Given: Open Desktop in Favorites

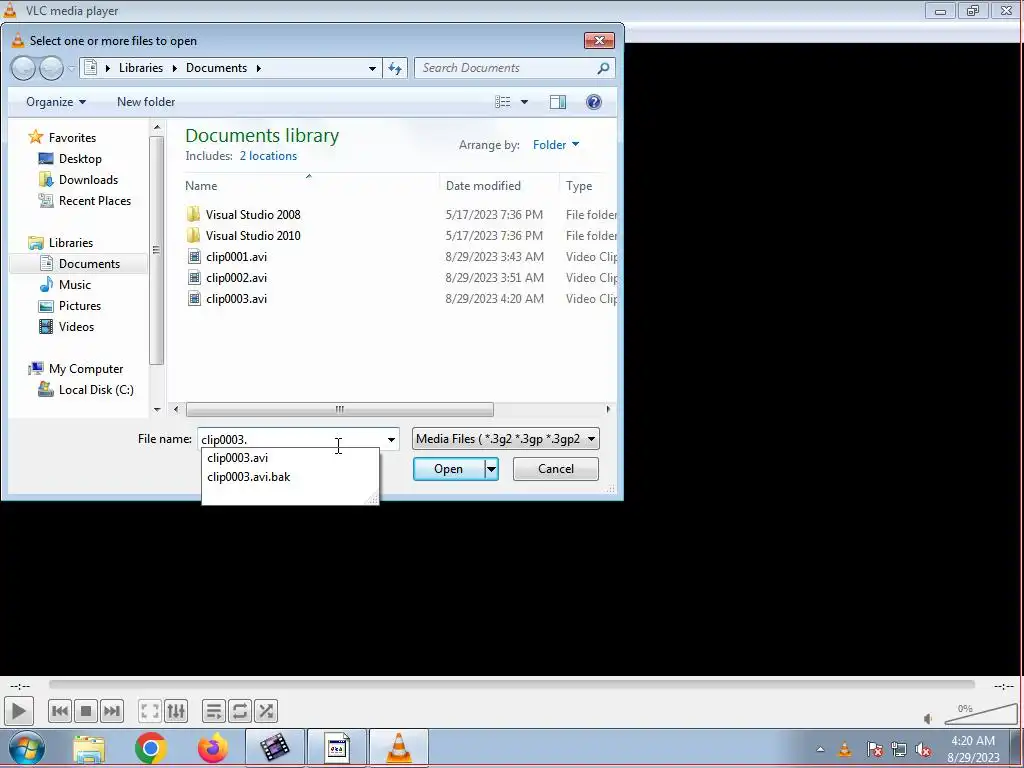Looking at the screenshot, I should click(x=80, y=159).
